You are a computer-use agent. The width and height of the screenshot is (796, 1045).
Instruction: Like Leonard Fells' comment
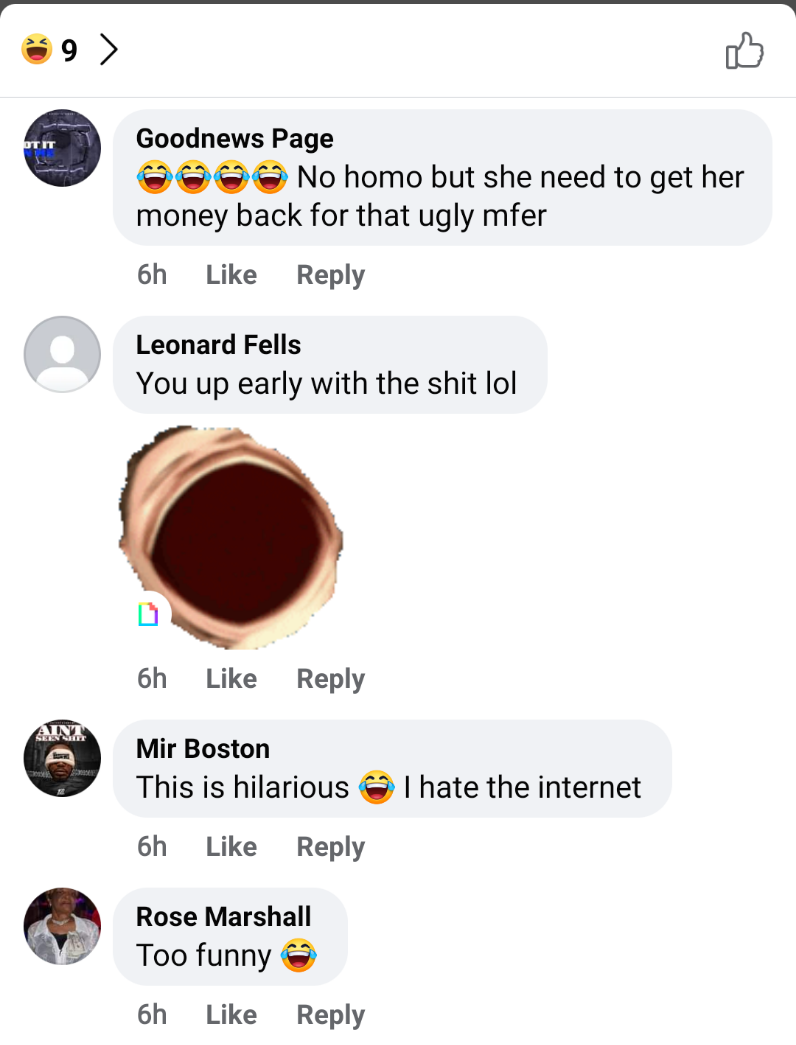[x=231, y=678]
